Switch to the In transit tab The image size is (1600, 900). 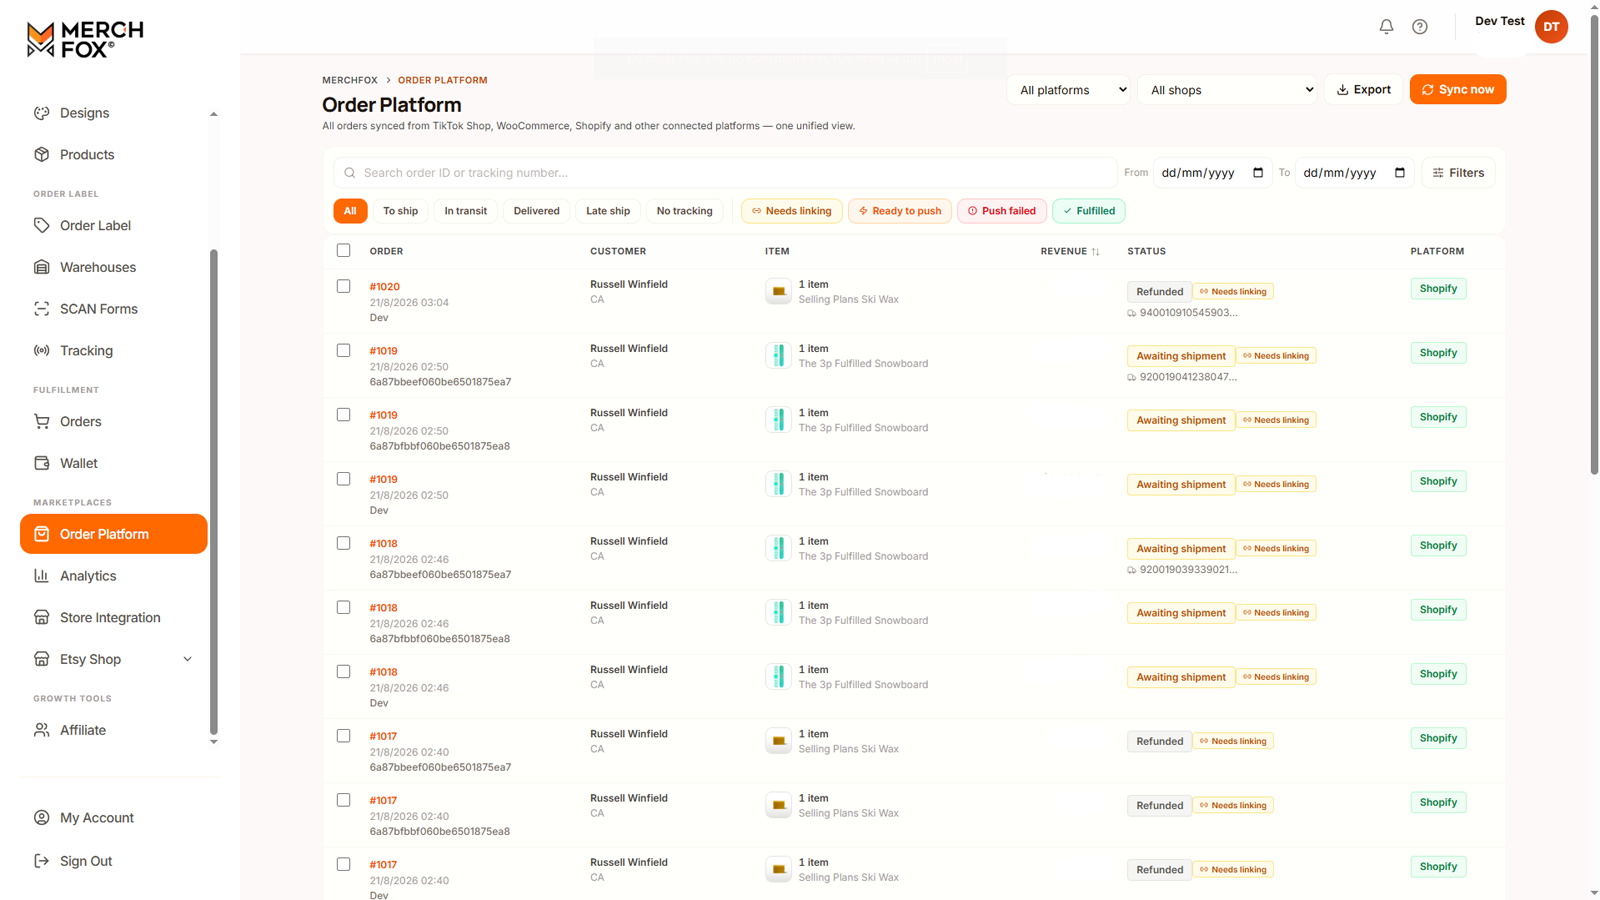click(466, 211)
